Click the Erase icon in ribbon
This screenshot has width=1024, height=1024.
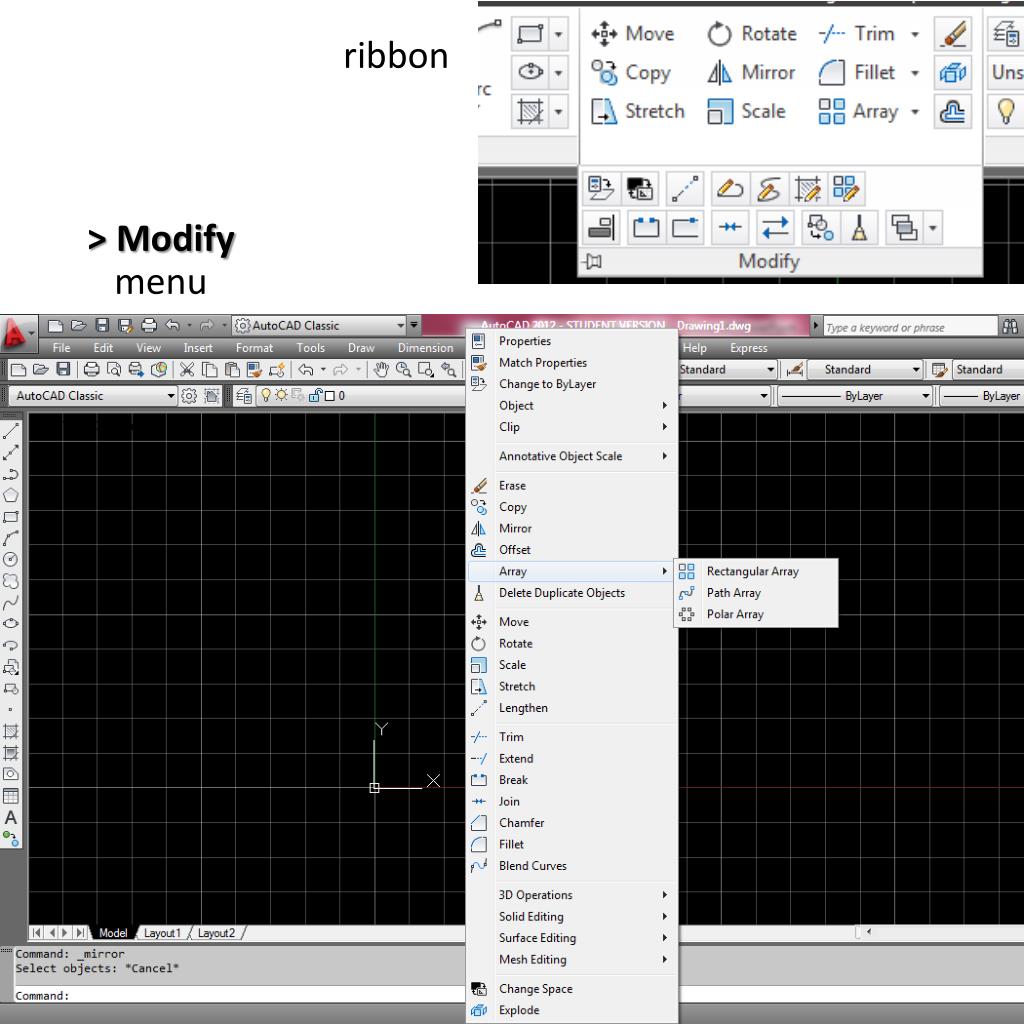pyautogui.click(x=953, y=34)
